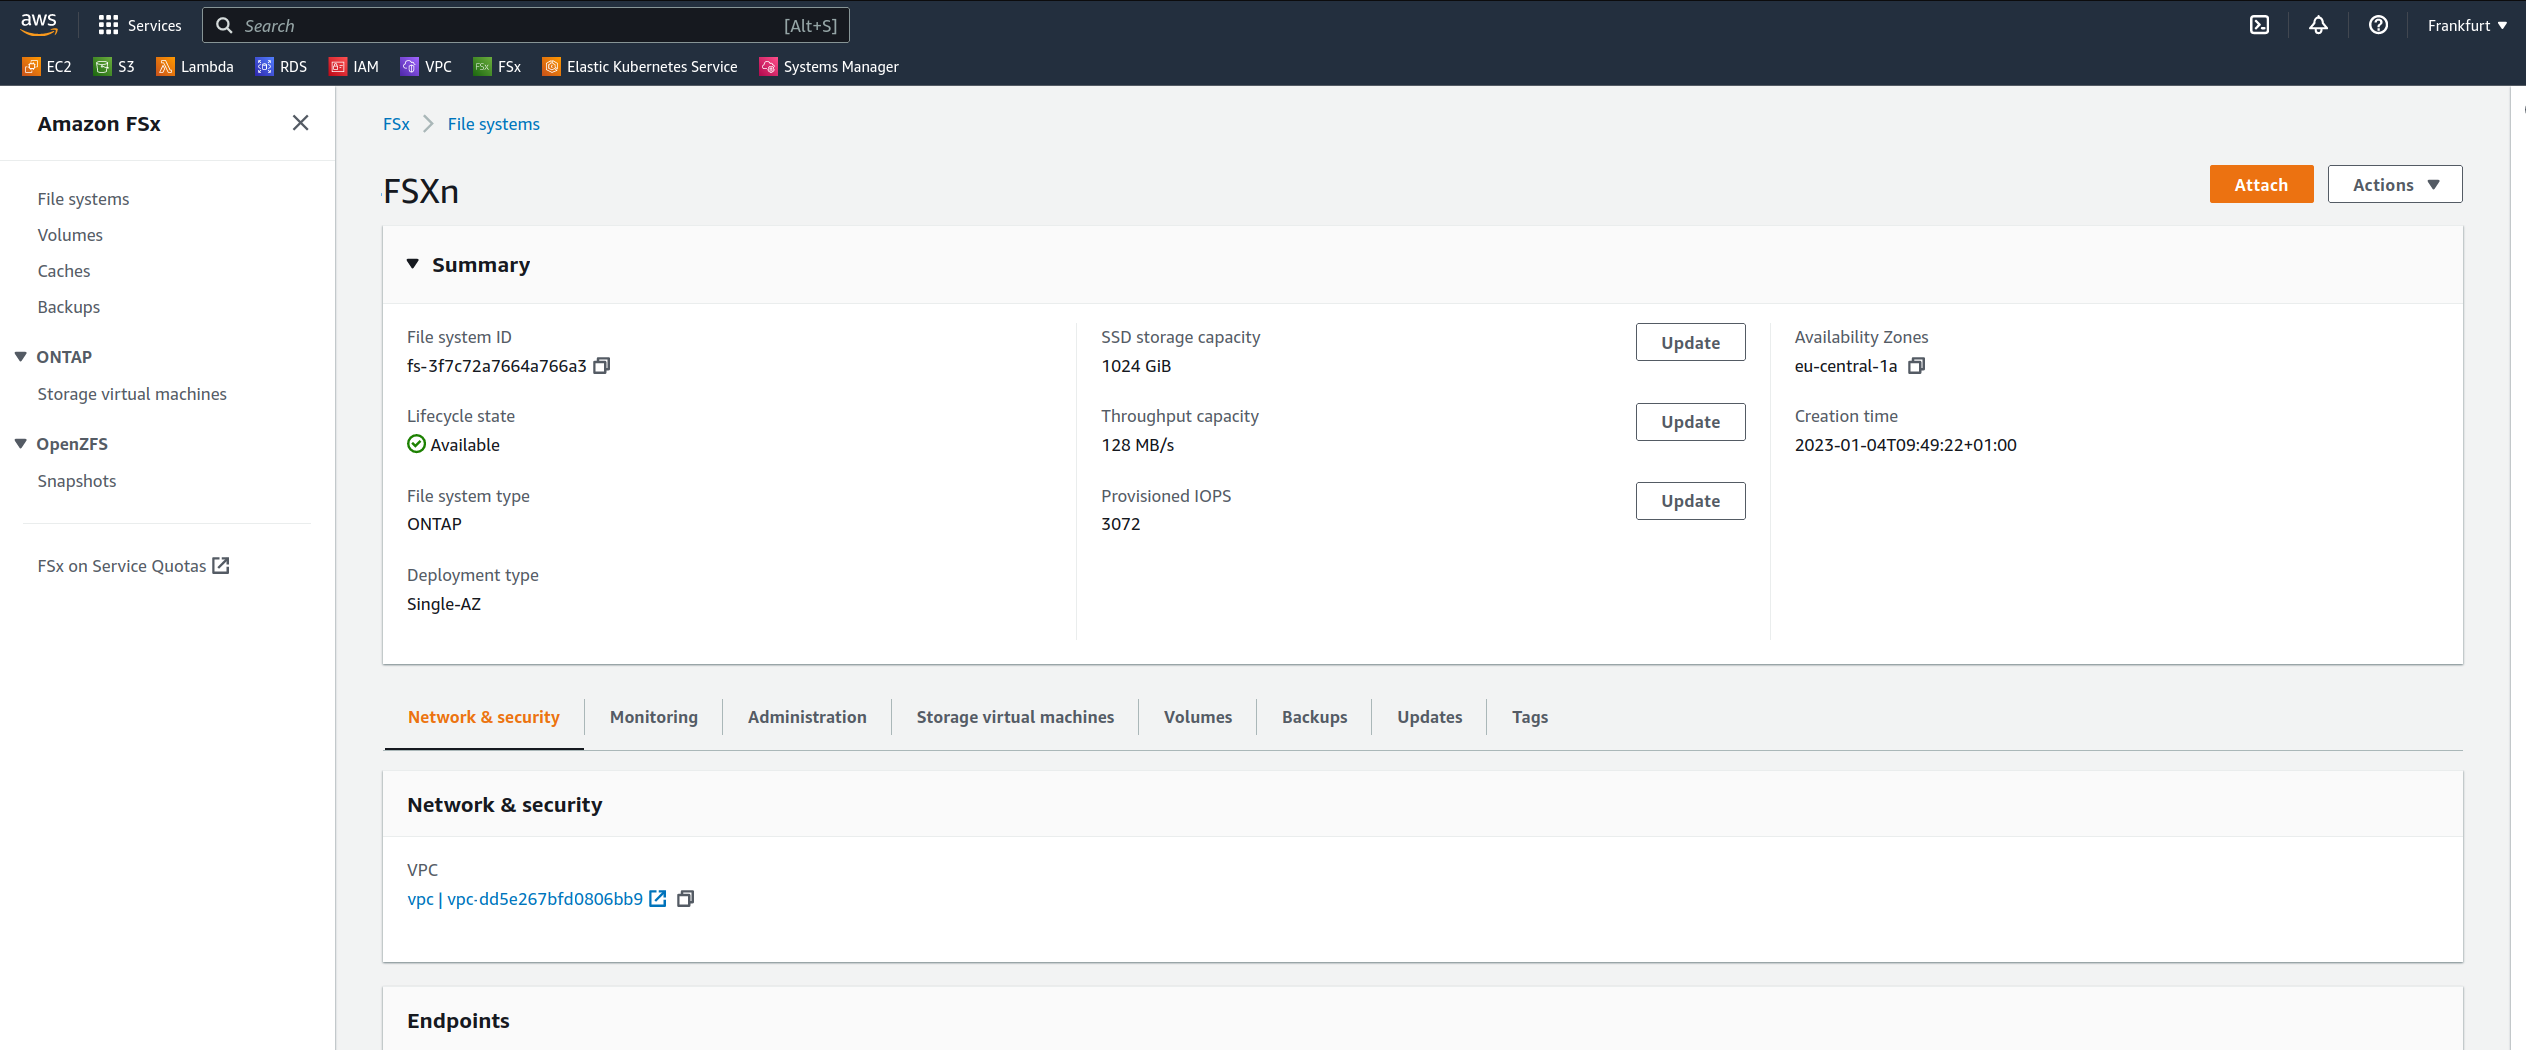Open S3 shortcut in favorites bar
The image size is (2526, 1050).
coord(114,67)
